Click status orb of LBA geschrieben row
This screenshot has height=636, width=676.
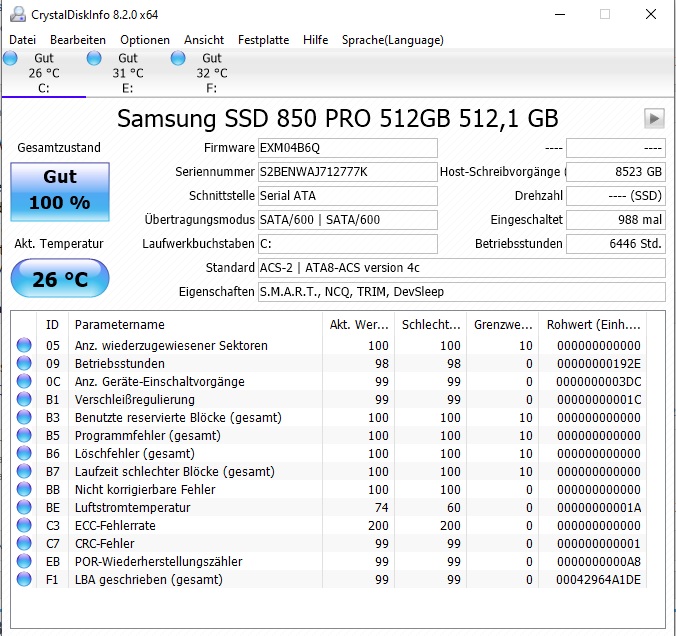coord(24,580)
